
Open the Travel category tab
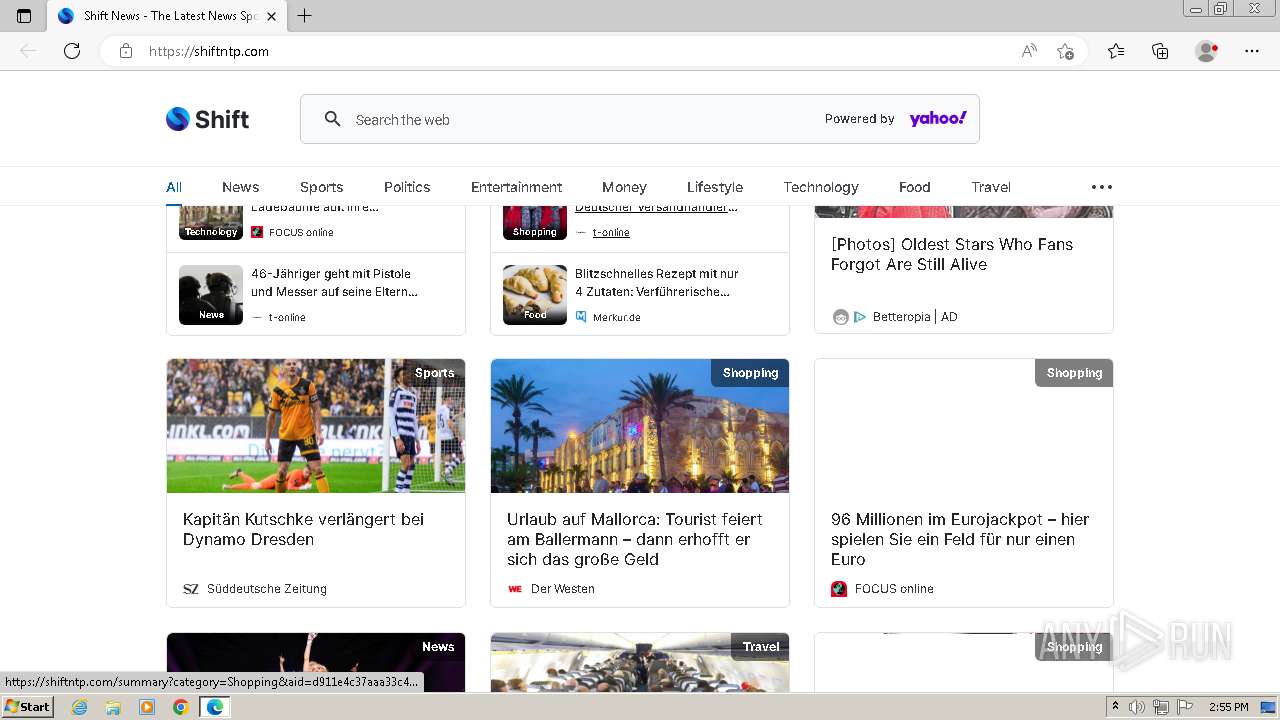(991, 187)
